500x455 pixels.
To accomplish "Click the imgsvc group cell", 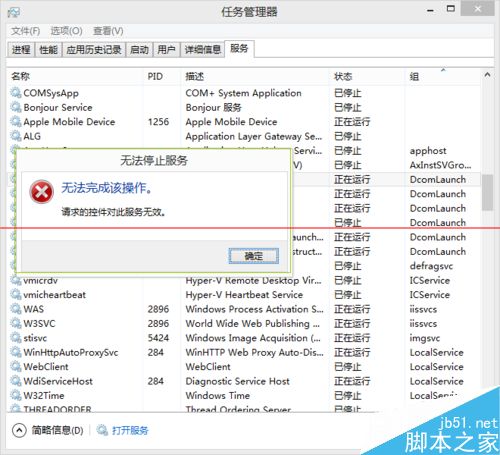I will coord(425,338).
